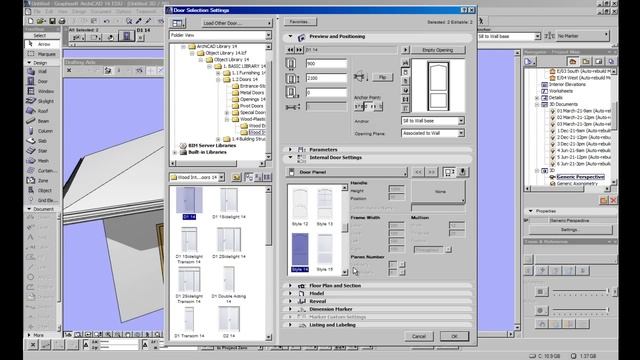Click the Flip button
The image size is (640, 360).
(382, 77)
